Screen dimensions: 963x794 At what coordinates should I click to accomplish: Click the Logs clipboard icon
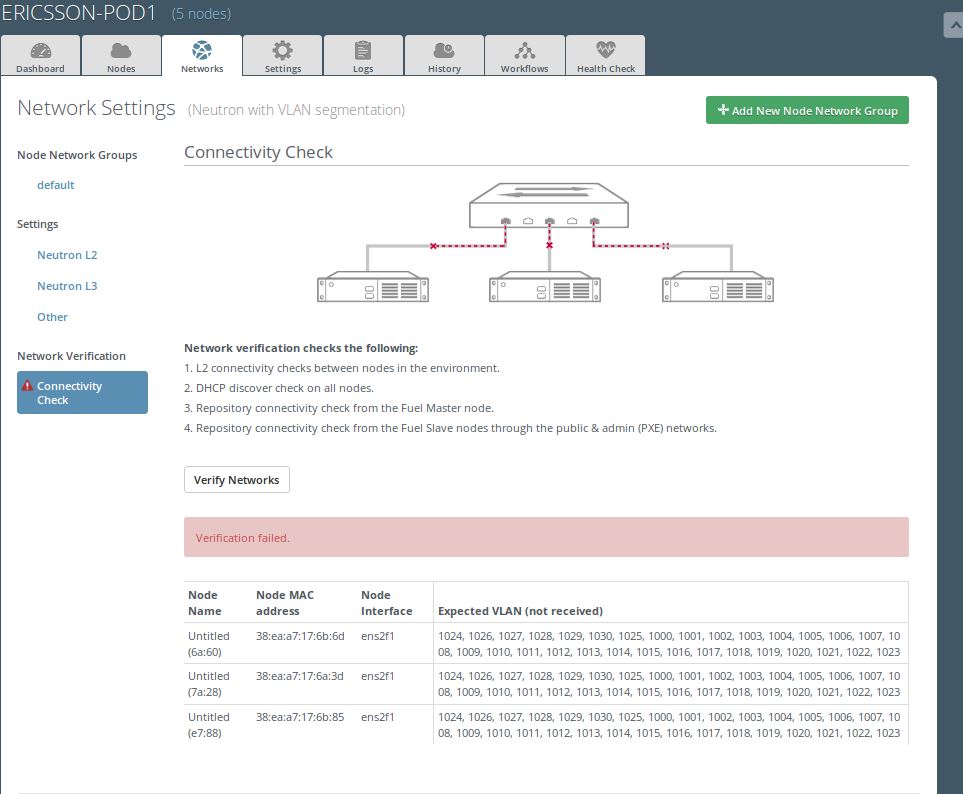pyautogui.click(x=363, y=50)
